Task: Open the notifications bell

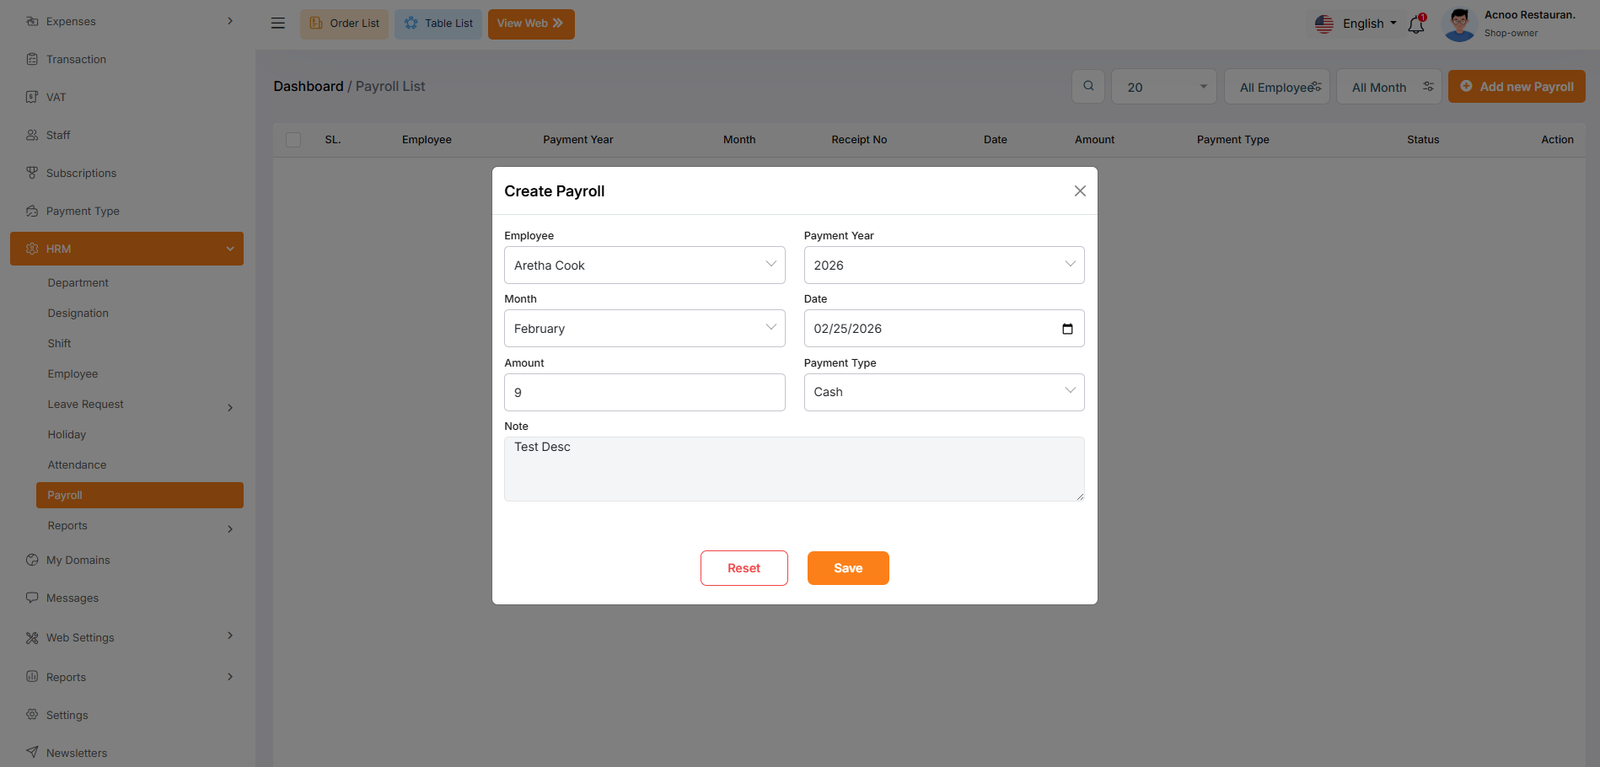Action: pyautogui.click(x=1416, y=24)
